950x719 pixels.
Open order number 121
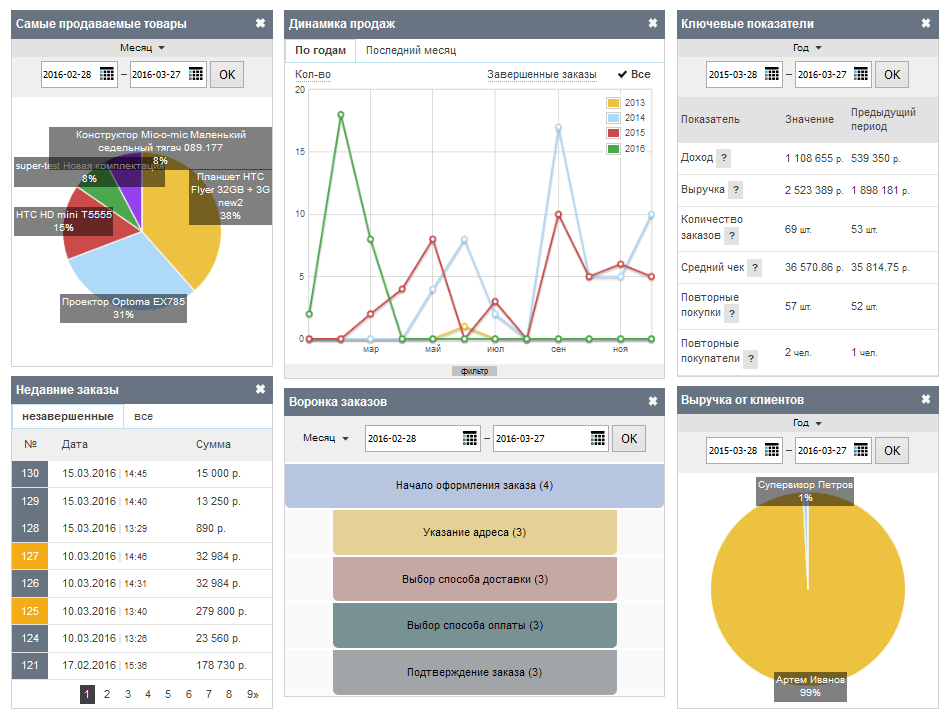click(30, 665)
